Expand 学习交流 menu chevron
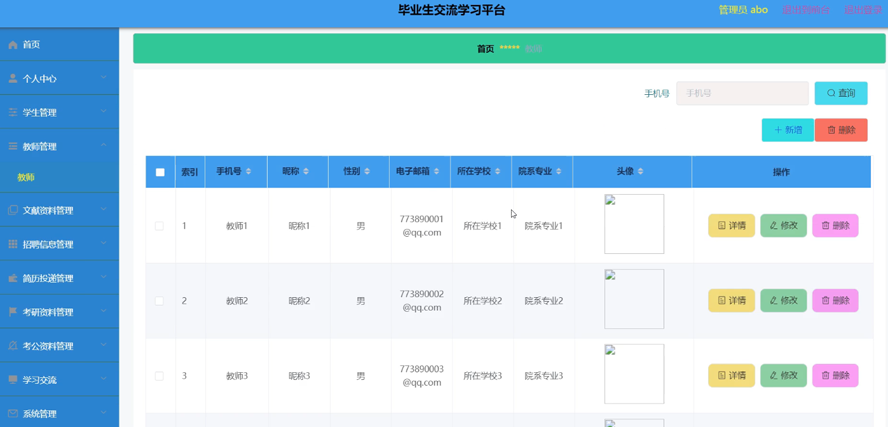Viewport: 888px width, 427px height. pos(104,379)
